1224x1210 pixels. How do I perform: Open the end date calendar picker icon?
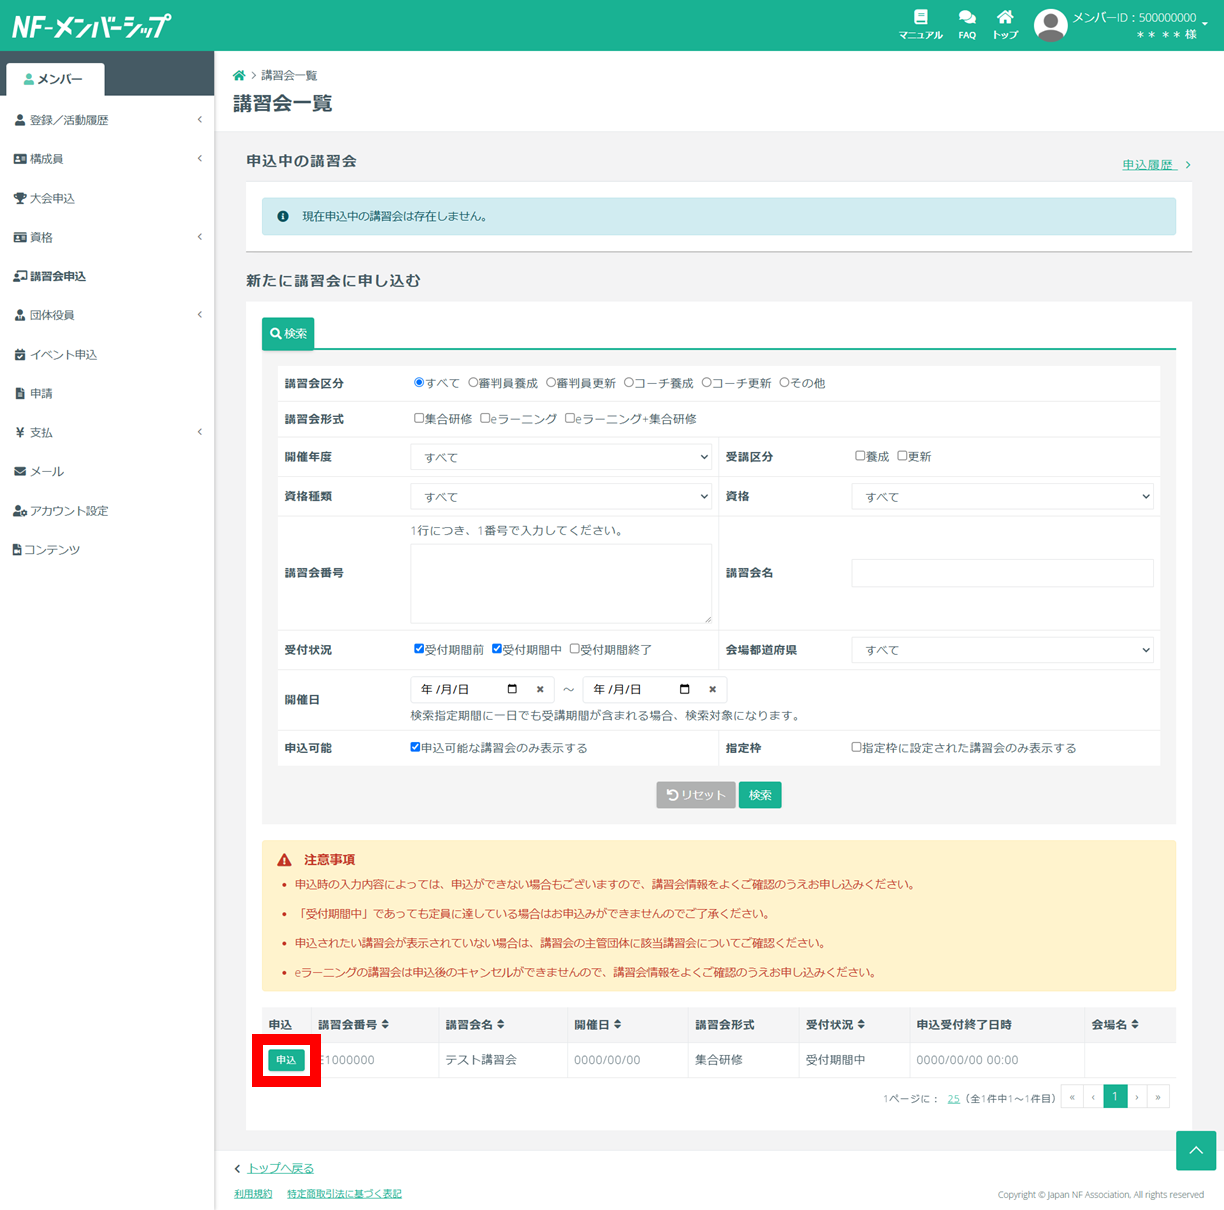click(685, 689)
